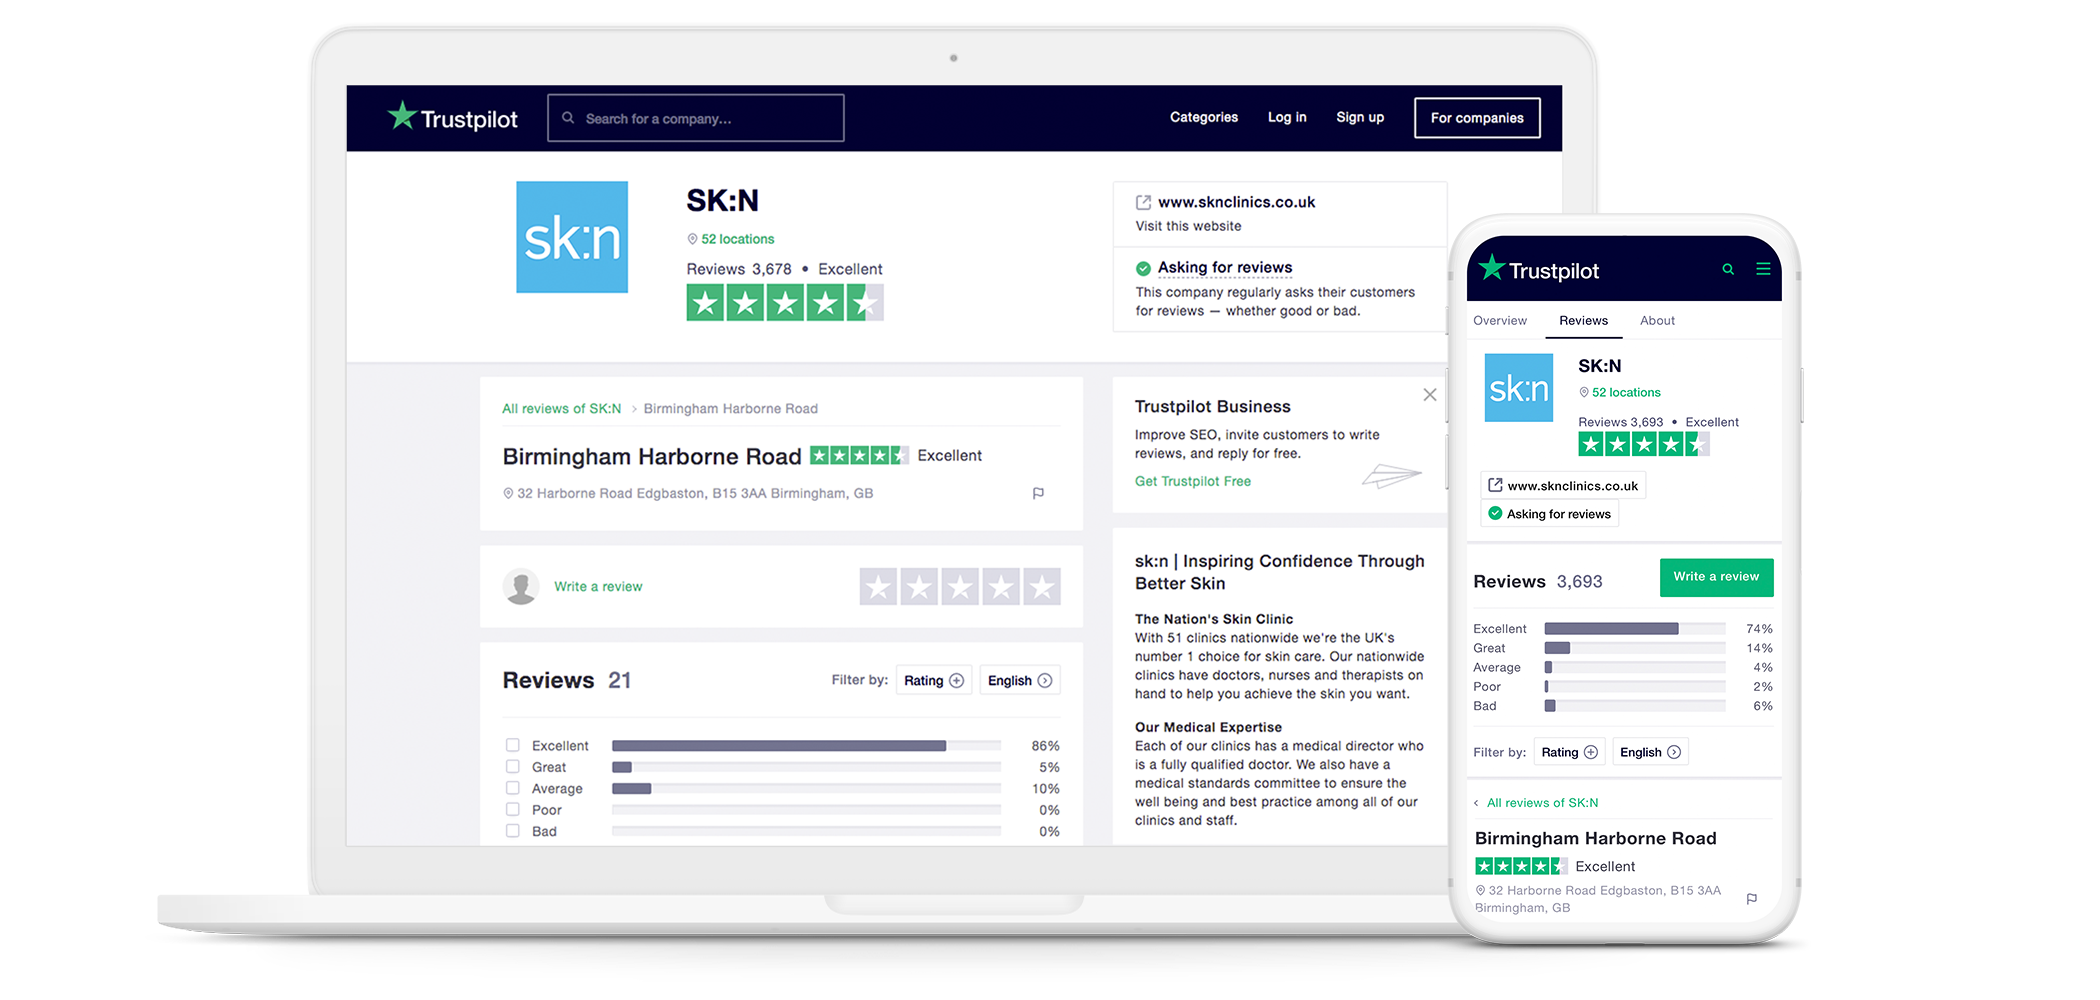
Task: Check the Excellent rating filter checkbox
Action: point(513,745)
